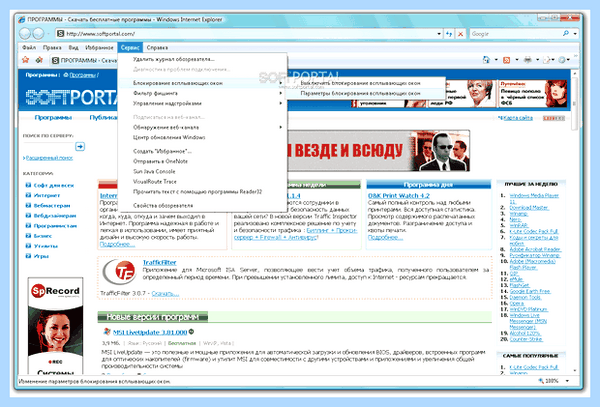Click the SpRecord advertisement banner
This screenshot has width=600, height=407.
[x=55, y=325]
